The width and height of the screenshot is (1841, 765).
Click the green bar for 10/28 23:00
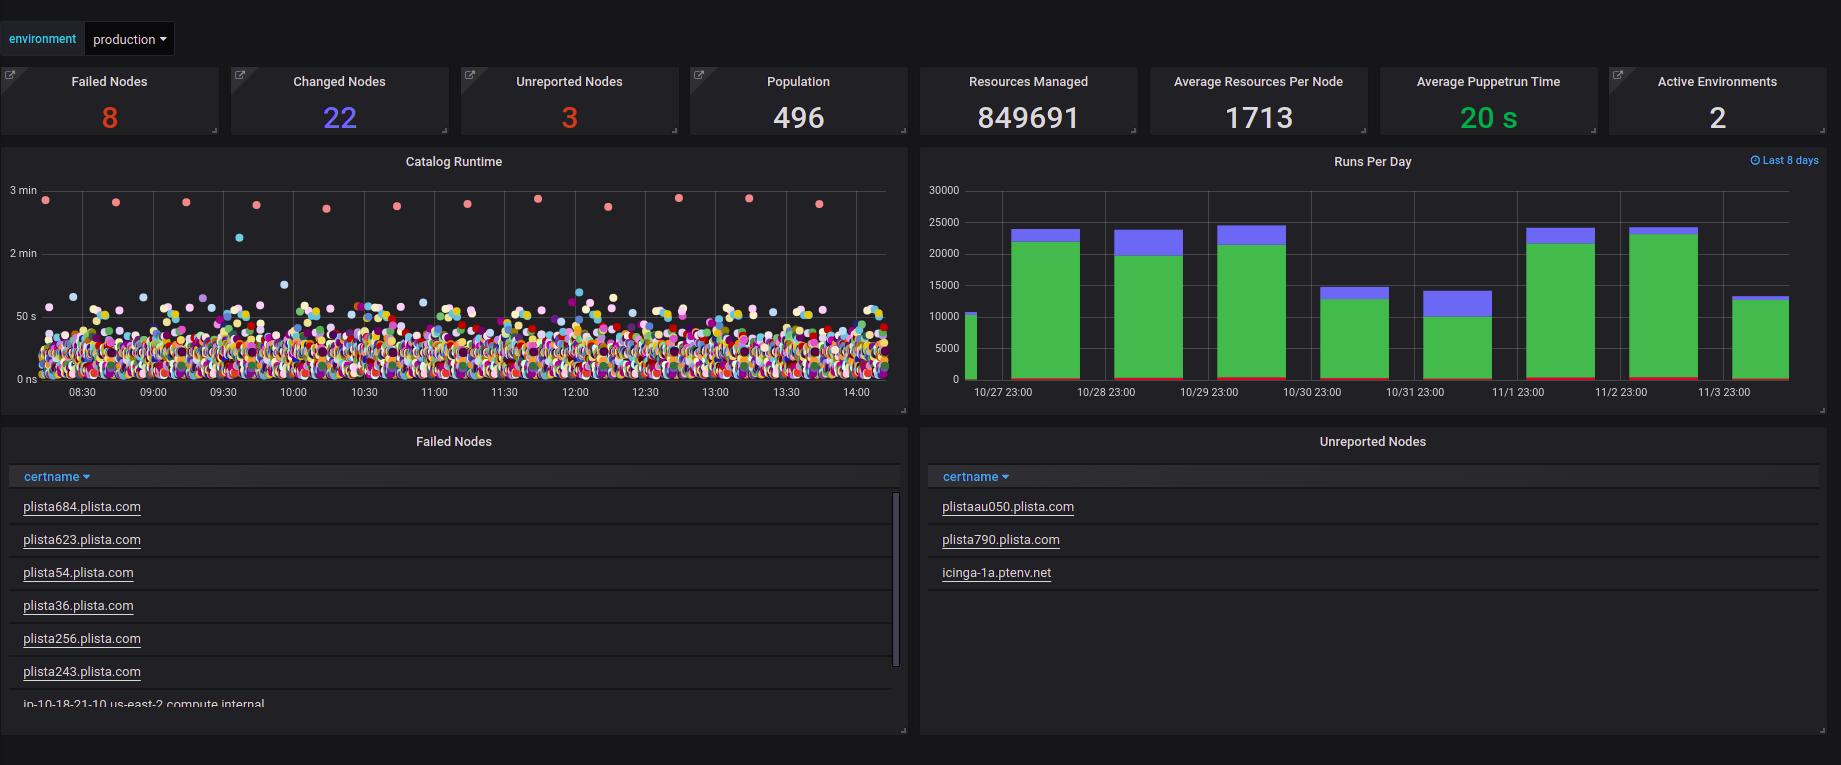click(x=1148, y=317)
